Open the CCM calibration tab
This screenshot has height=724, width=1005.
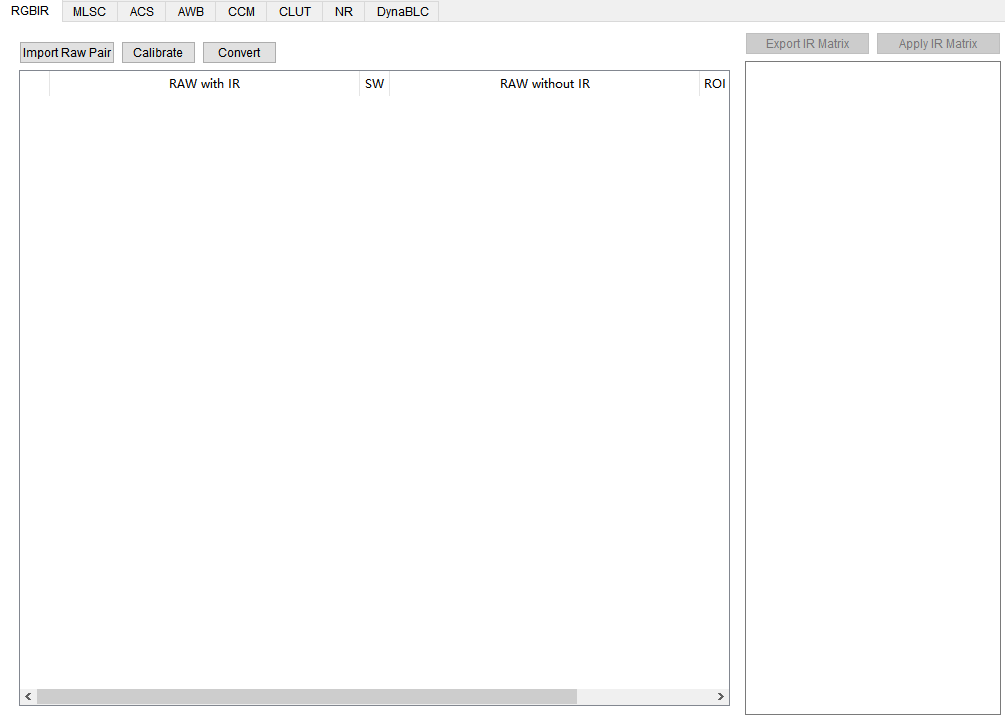[x=241, y=12]
